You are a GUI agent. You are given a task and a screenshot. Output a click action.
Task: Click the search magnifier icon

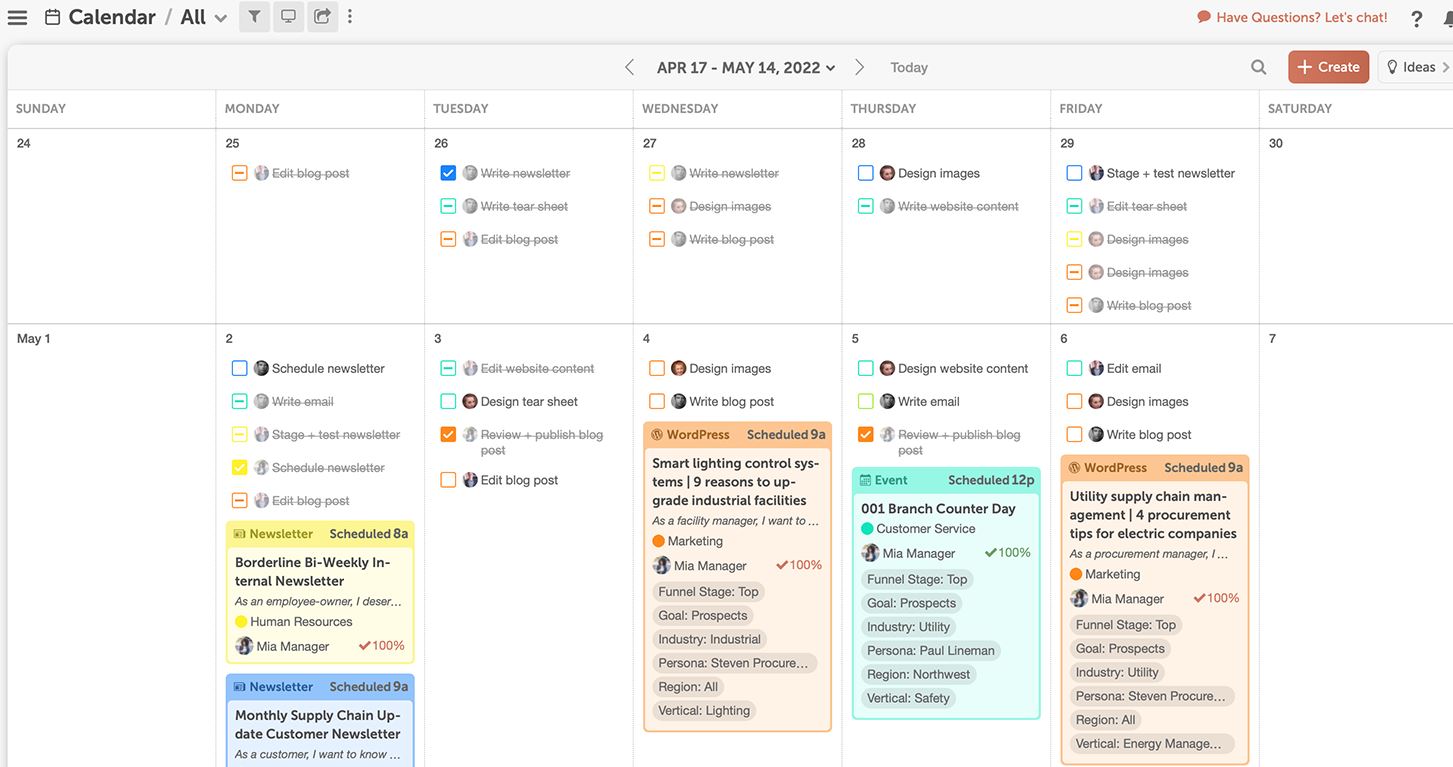(1258, 67)
